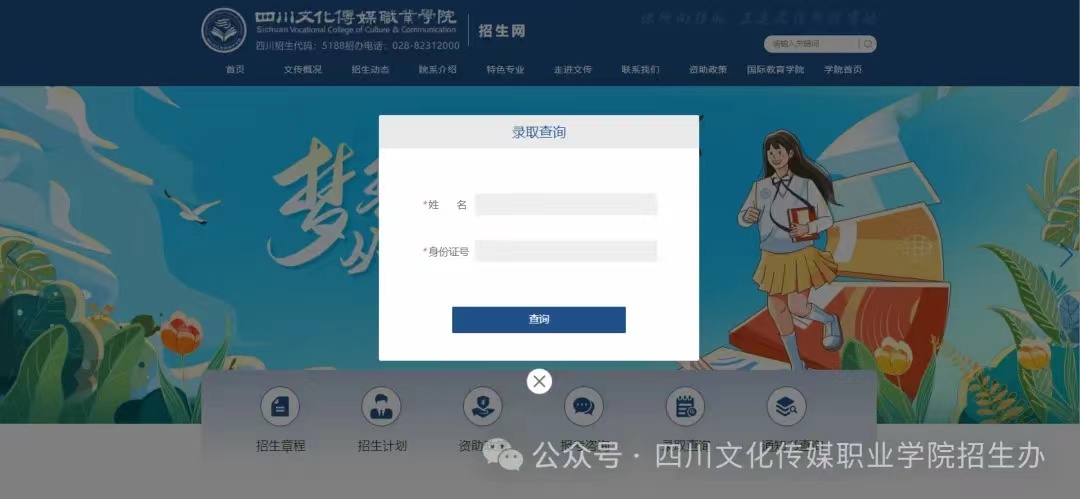Screen dimensions: 1080x499
Task: Go to 联系我们 in navigation bar
Action: (640, 70)
